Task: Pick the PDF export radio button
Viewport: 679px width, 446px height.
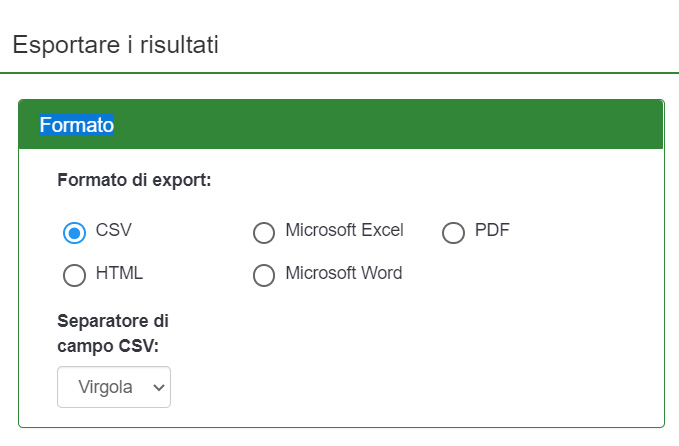Action: (x=453, y=233)
